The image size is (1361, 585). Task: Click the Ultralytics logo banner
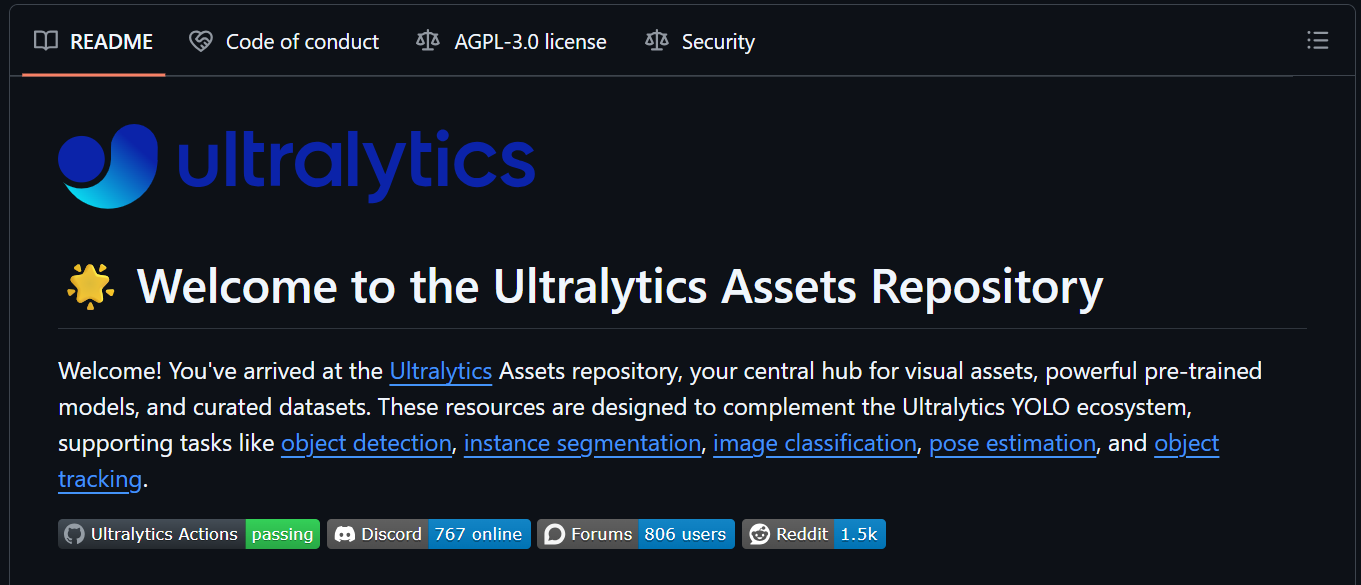pos(297,166)
